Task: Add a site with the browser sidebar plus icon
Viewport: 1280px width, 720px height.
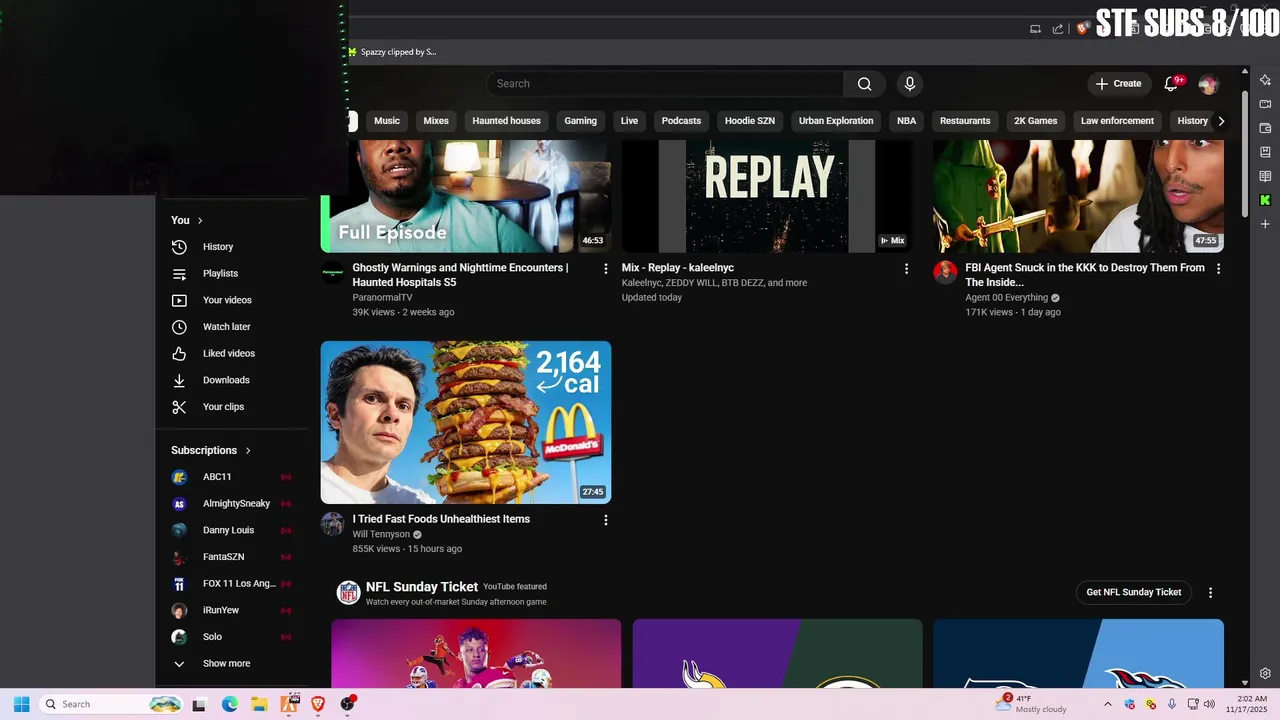Action: click(x=1265, y=224)
